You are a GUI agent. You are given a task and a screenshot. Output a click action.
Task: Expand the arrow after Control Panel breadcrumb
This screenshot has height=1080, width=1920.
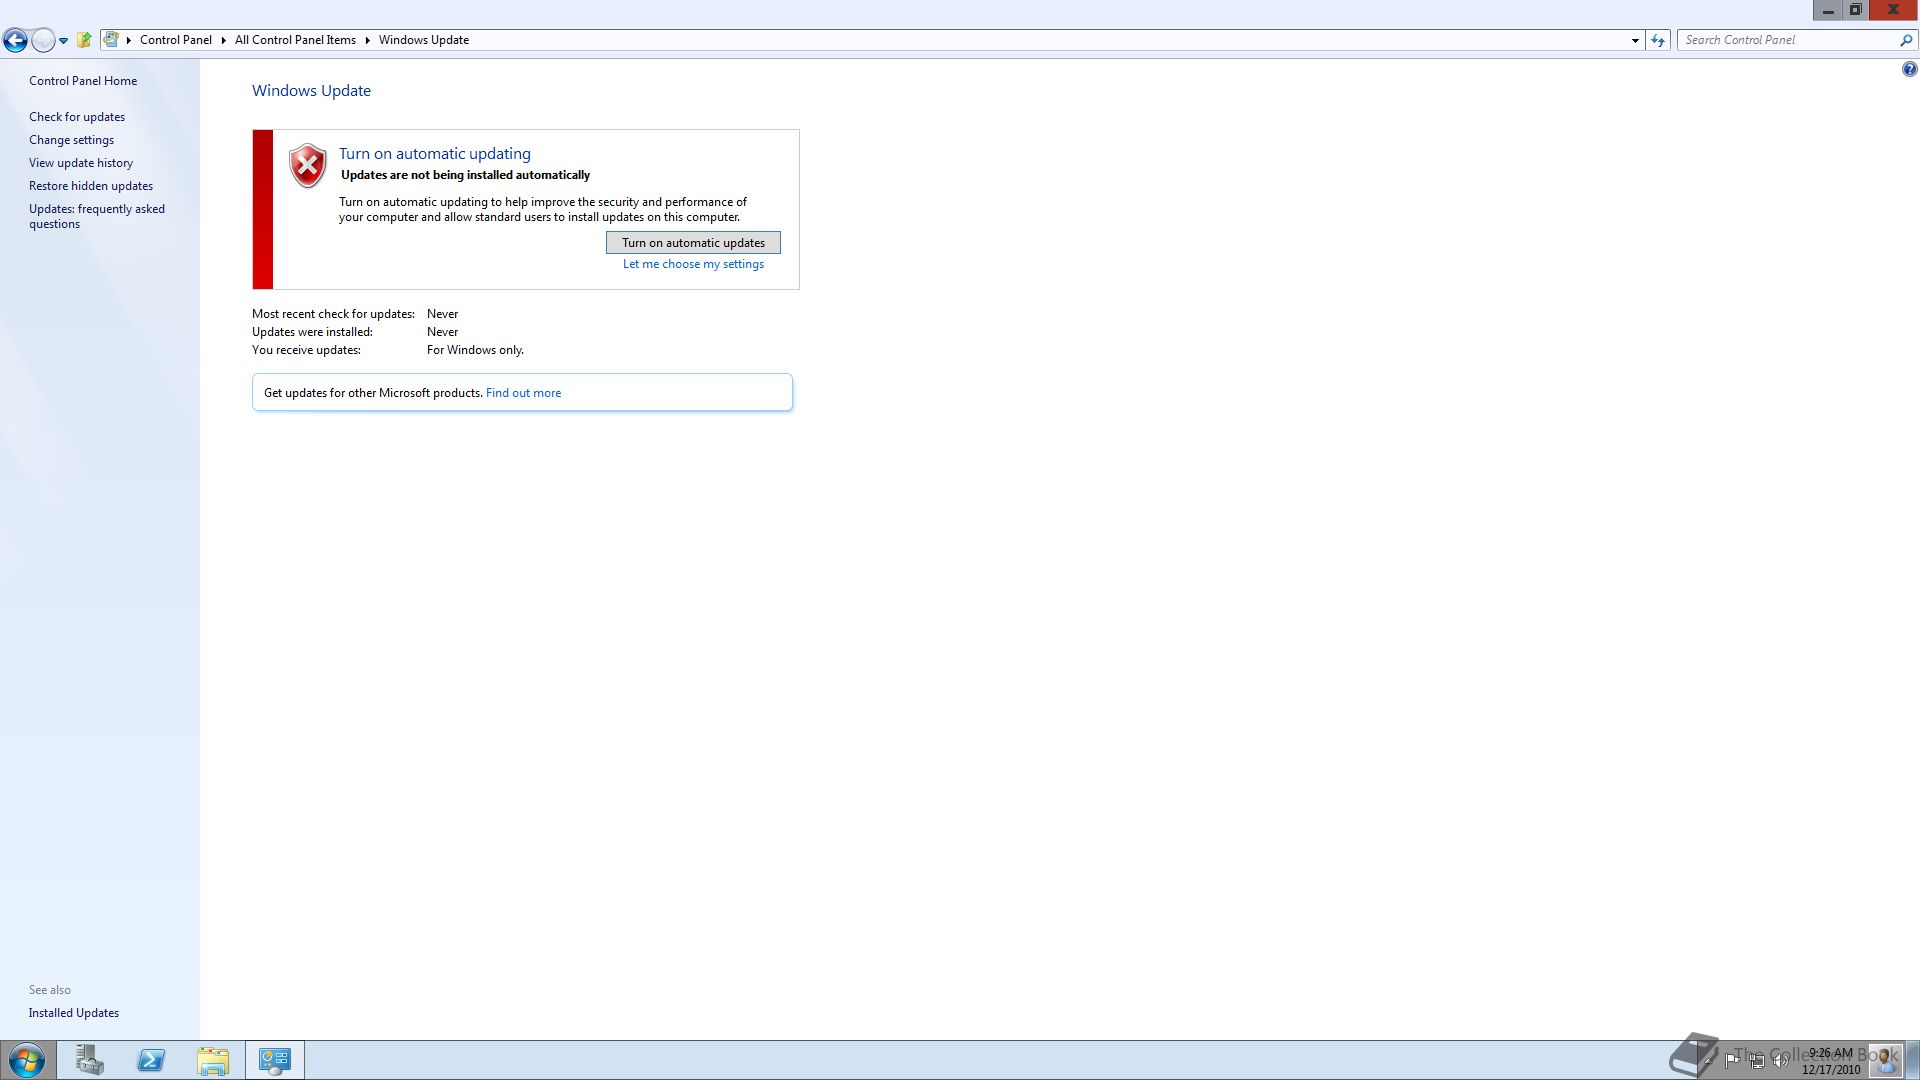223,40
